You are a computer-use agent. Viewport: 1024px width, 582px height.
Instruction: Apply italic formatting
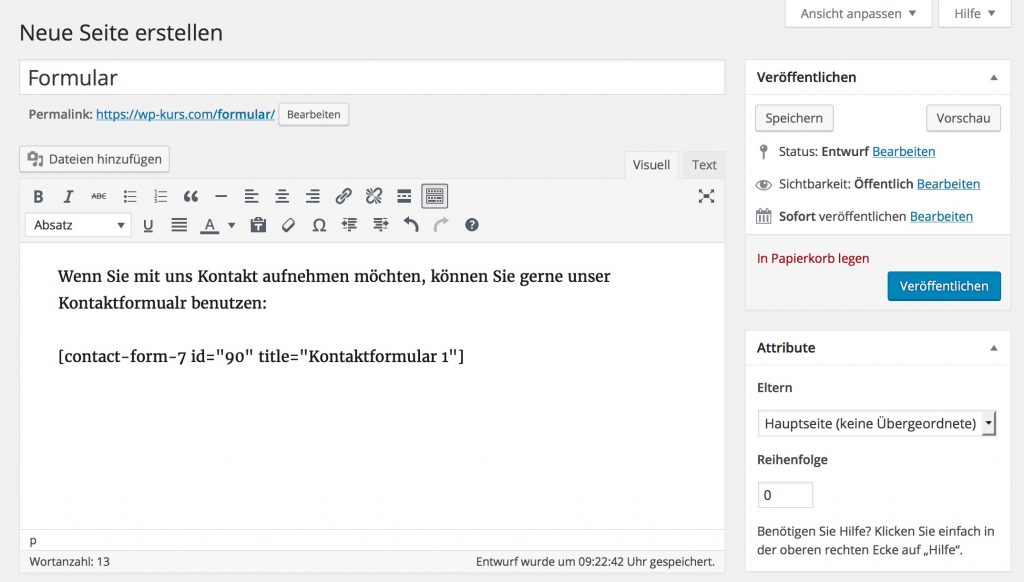[67, 196]
